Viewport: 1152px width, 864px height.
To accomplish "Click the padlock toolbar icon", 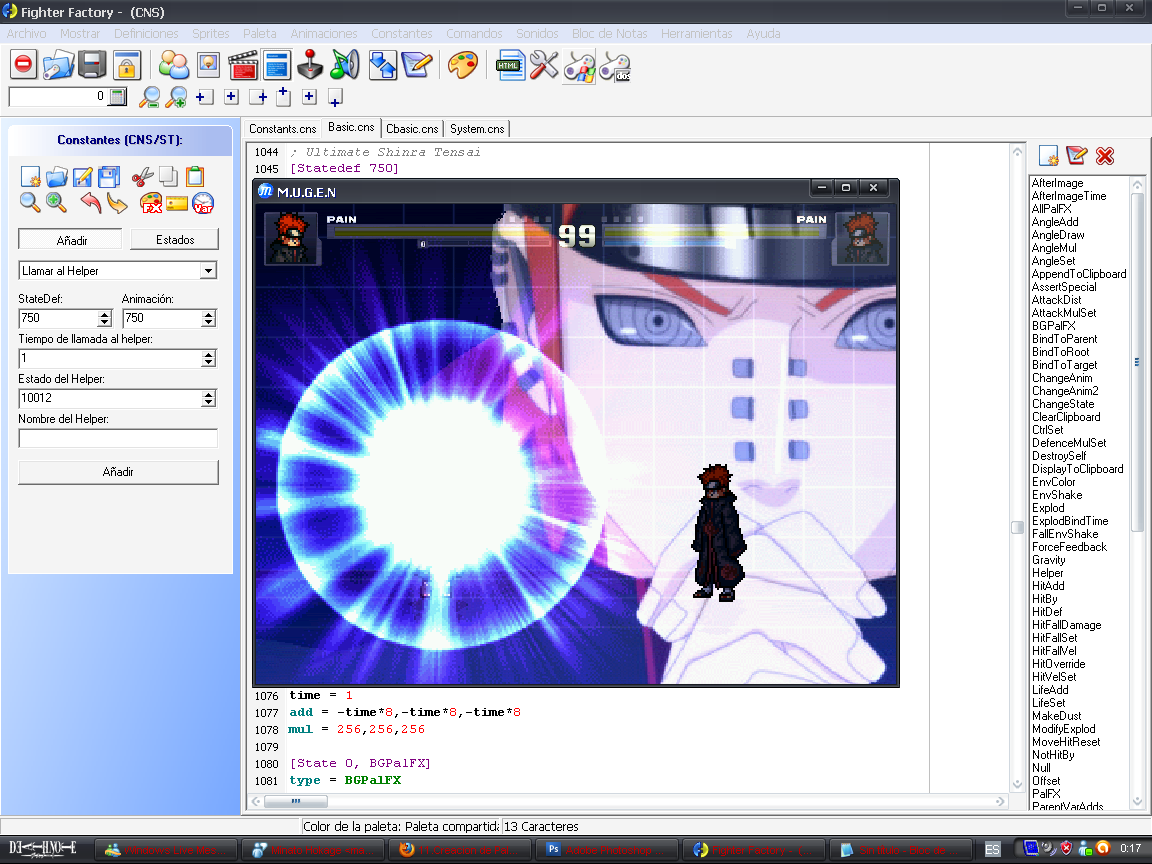I will coord(126,65).
